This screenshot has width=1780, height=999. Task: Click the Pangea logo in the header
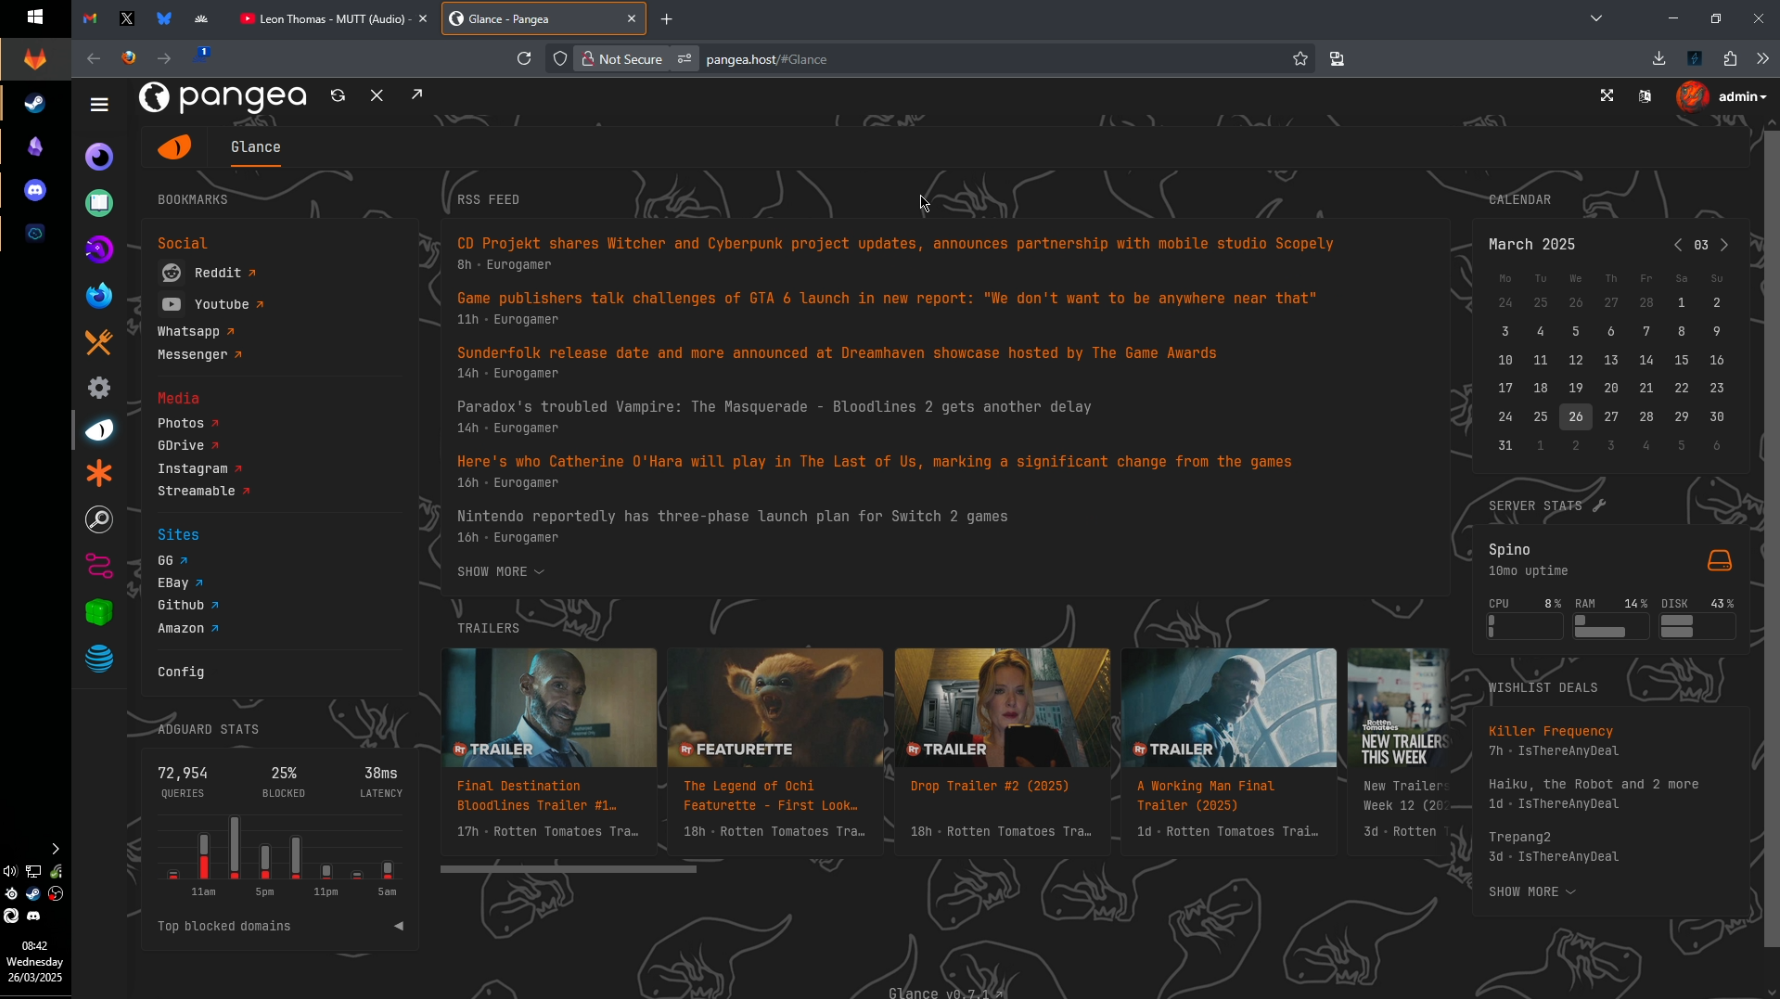point(223,96)
